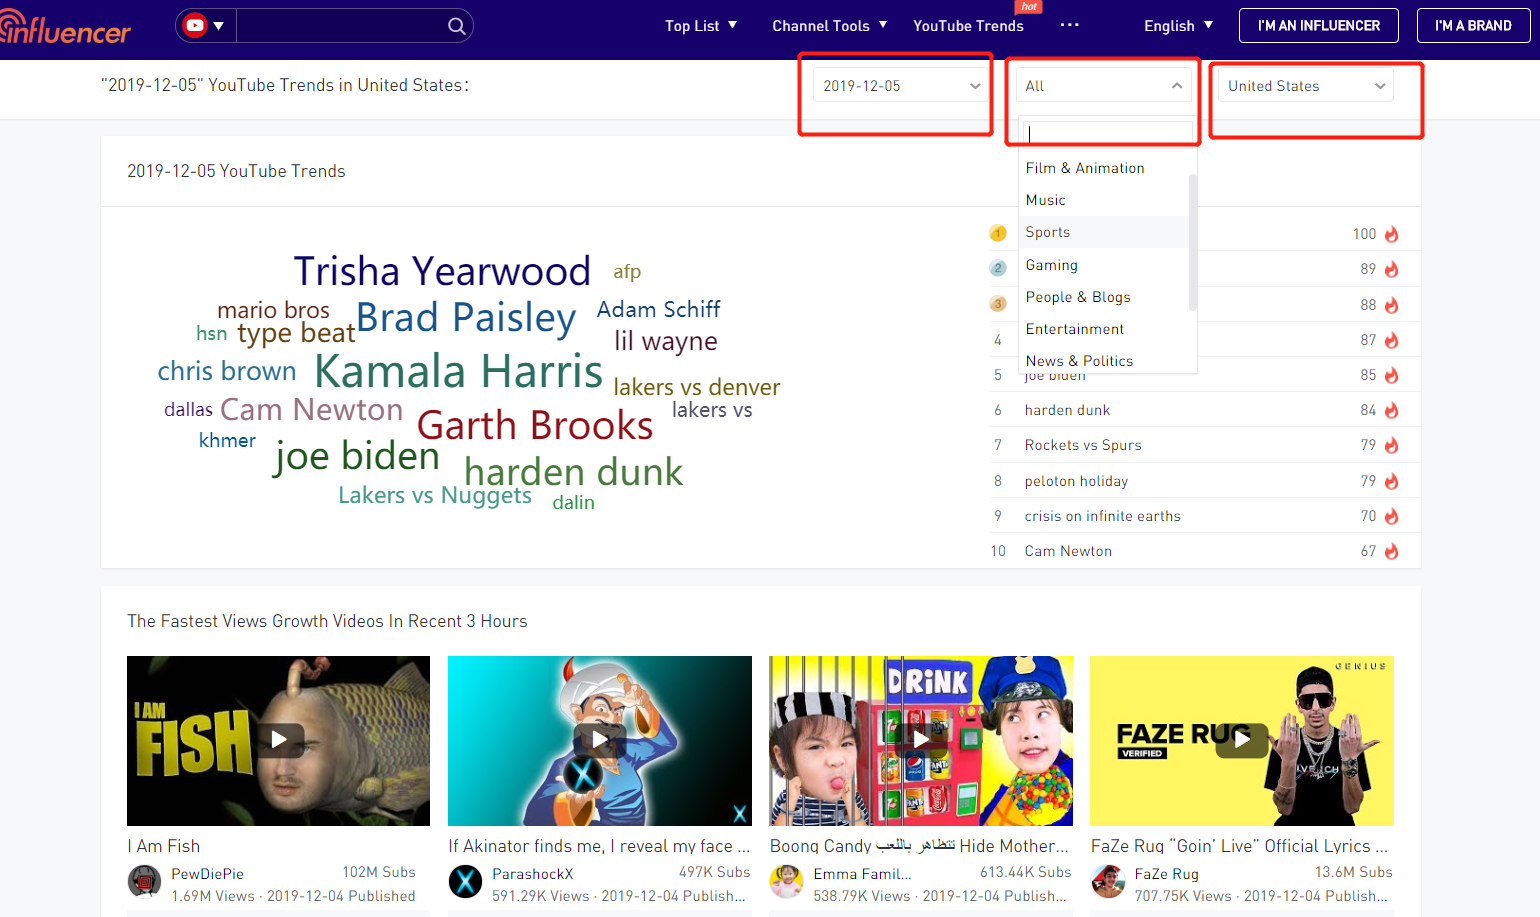Click rank 3 bronze medal icon
1540x917 pixels.
[998, 304]
